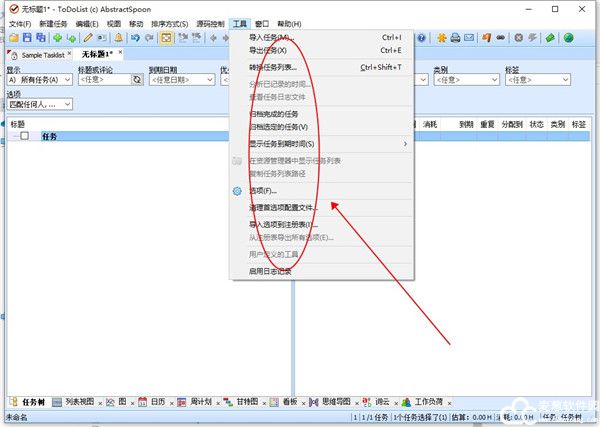600x427 pixels.
Task: Click the printer icon in the toolbar
Action: (x=455, y=38)
